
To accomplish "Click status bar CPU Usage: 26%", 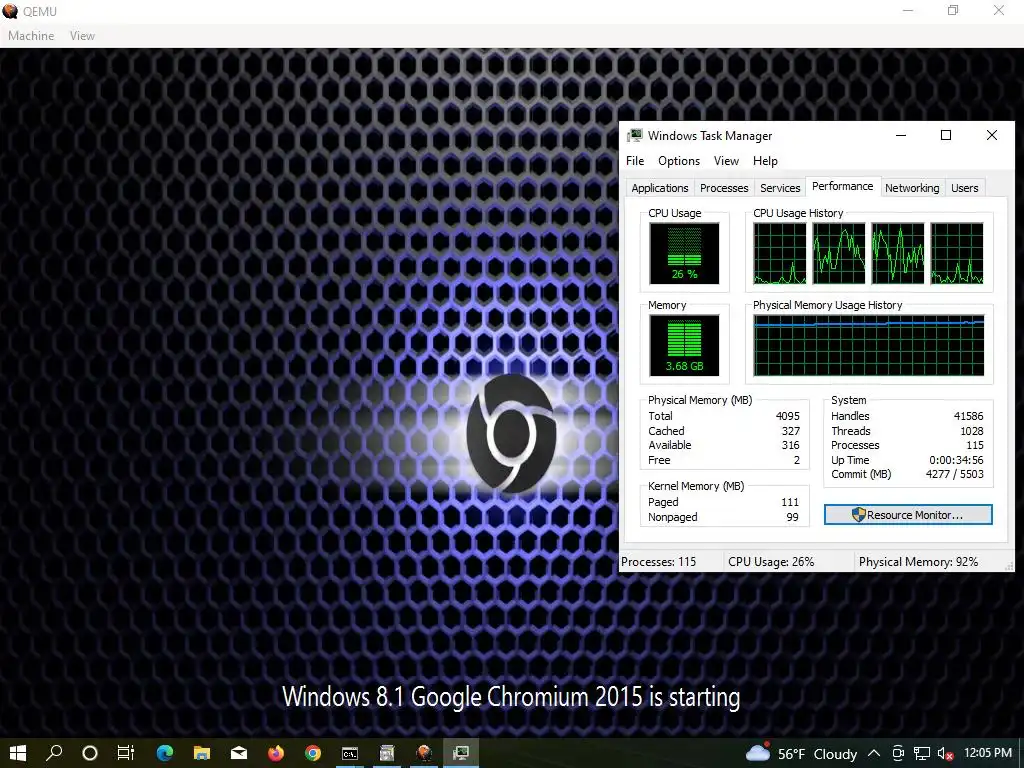I will click(x=771, y=562).
